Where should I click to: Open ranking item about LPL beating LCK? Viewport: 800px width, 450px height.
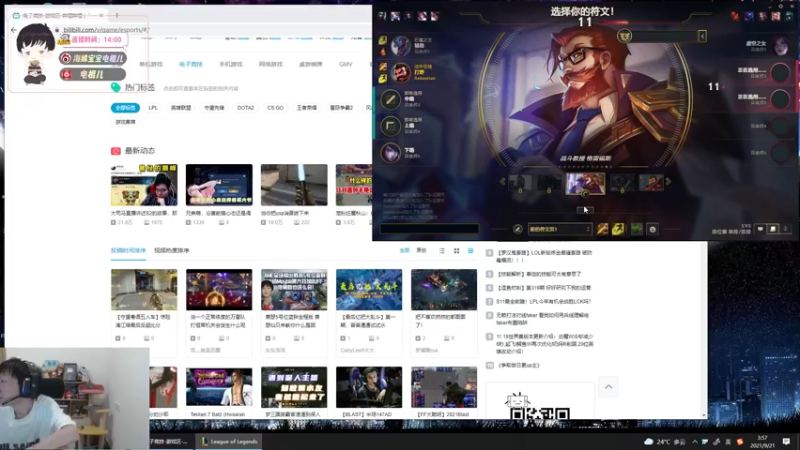(x=543, y=302)
